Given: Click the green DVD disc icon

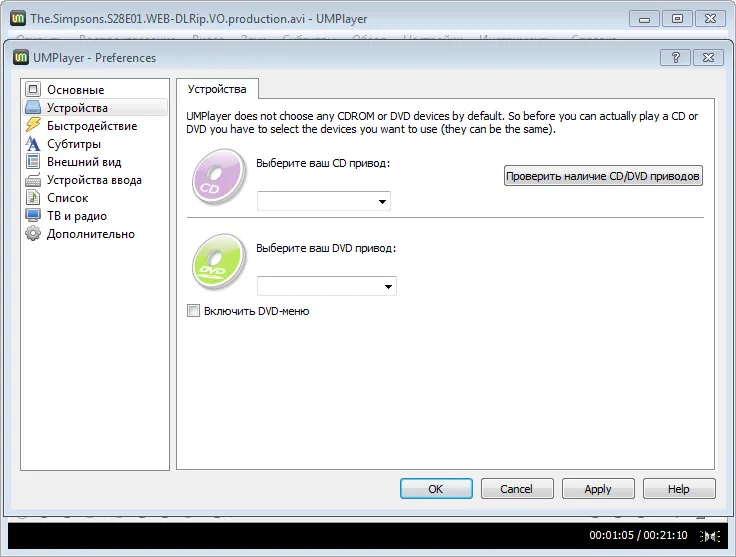Looking at the screenshot, I should (218, 260).
